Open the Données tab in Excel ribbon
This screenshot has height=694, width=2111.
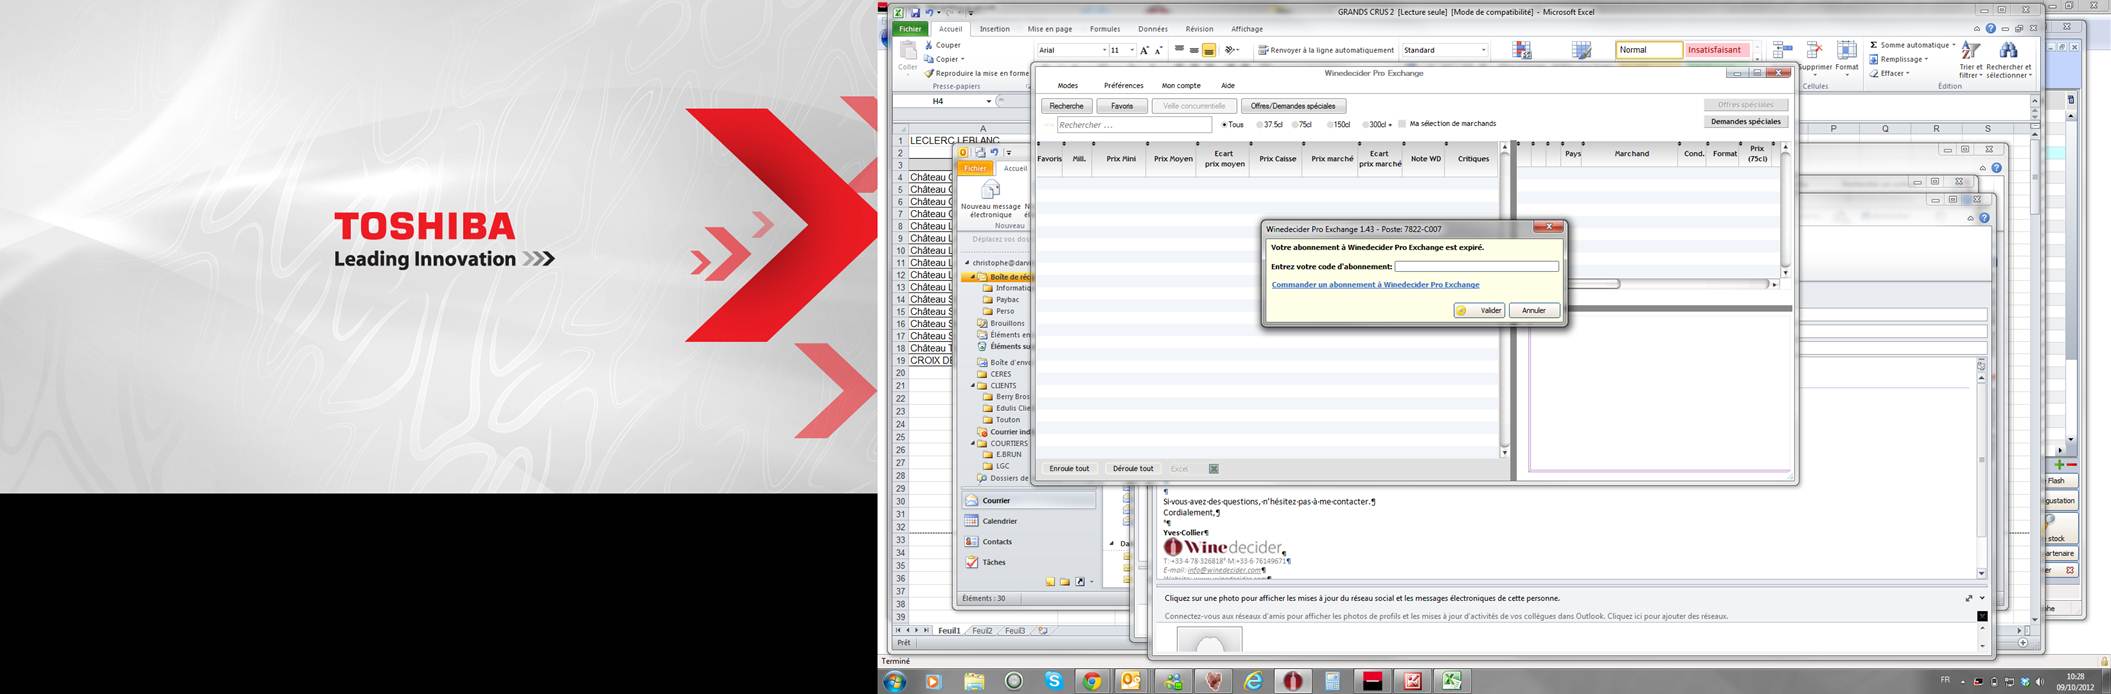coord(1152,29)
